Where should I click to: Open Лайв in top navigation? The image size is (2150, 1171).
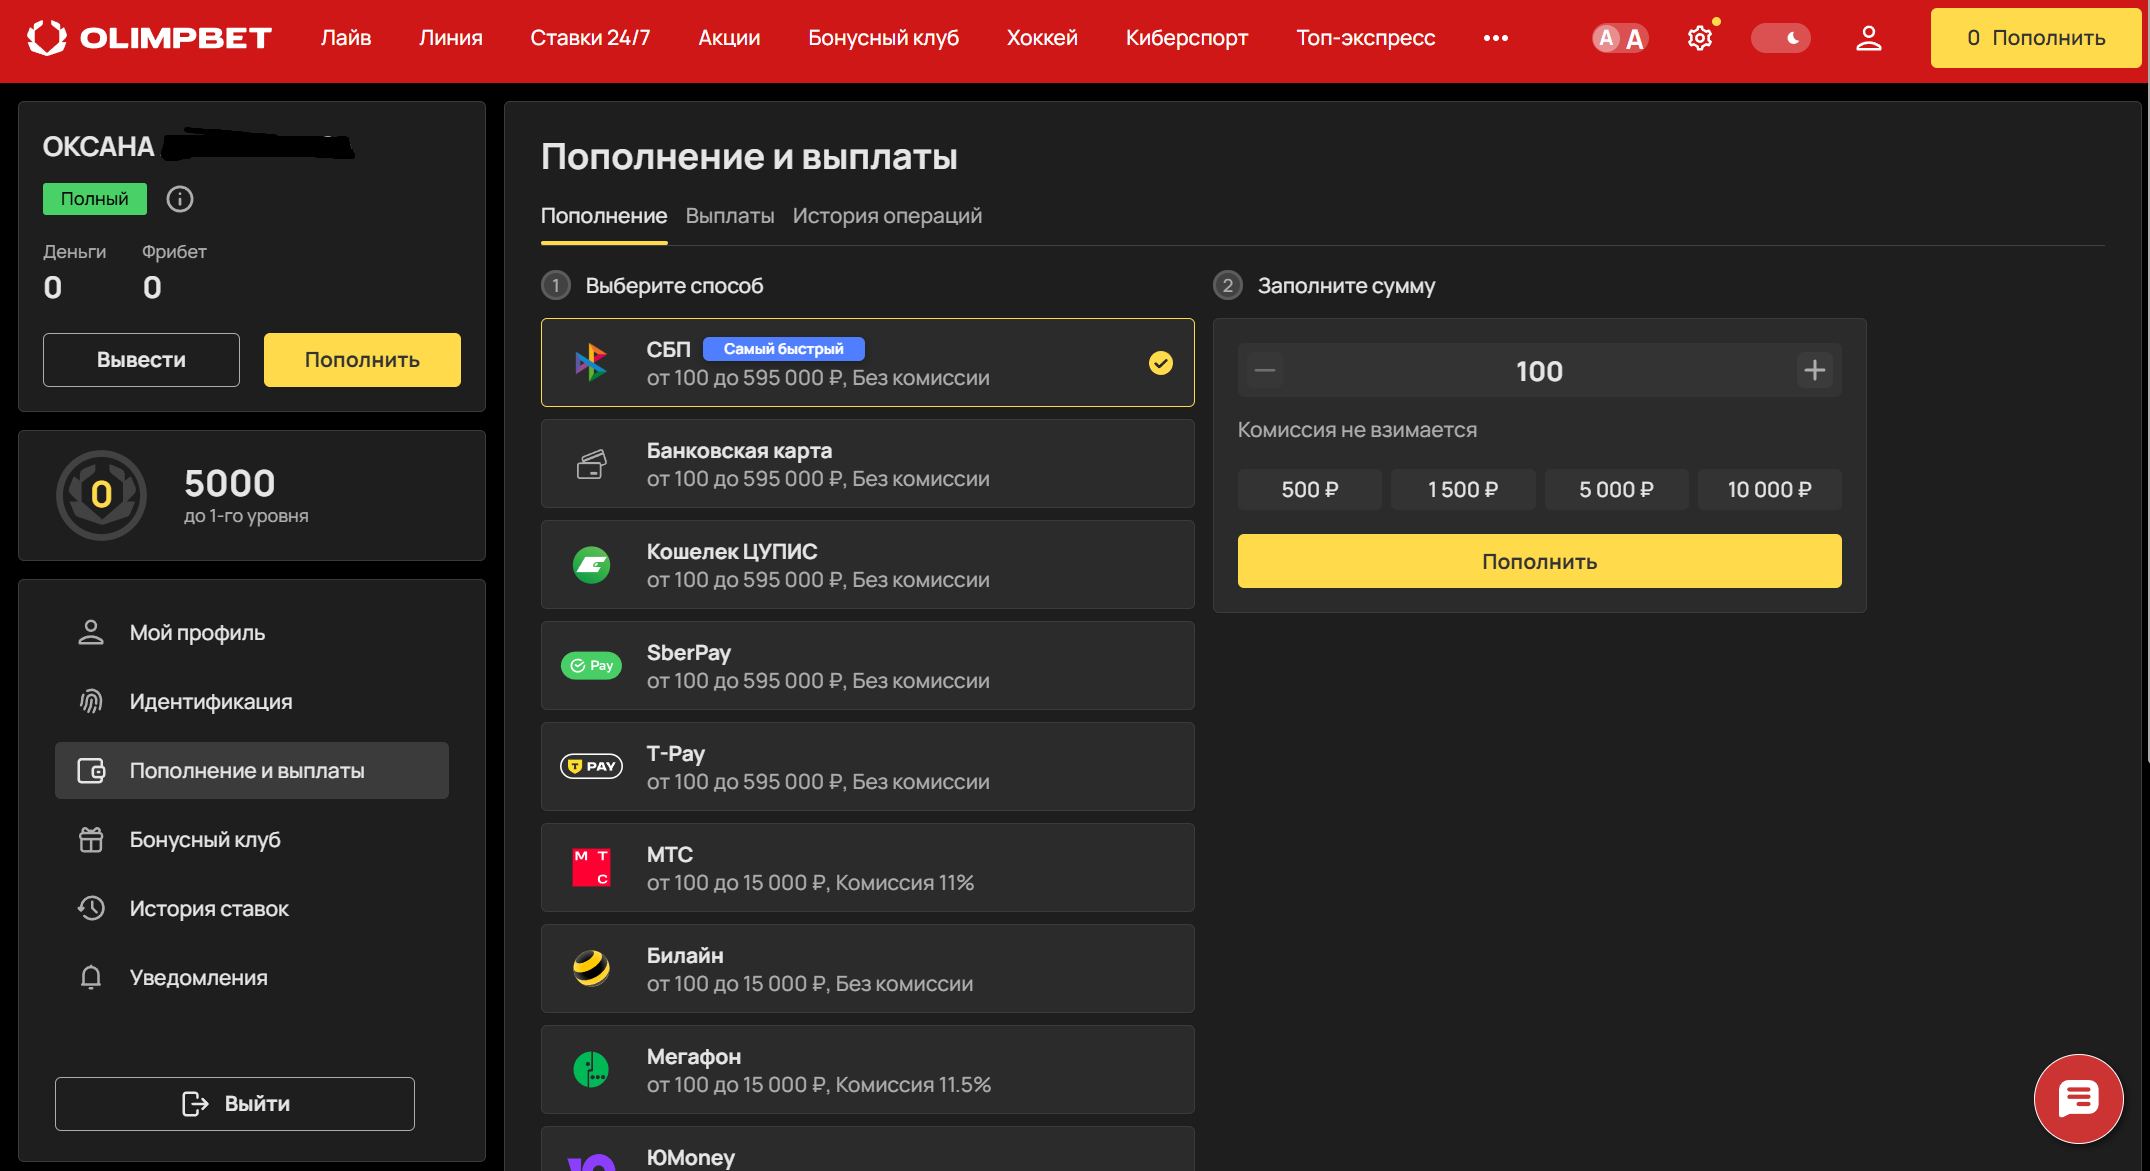click(346, 38)
